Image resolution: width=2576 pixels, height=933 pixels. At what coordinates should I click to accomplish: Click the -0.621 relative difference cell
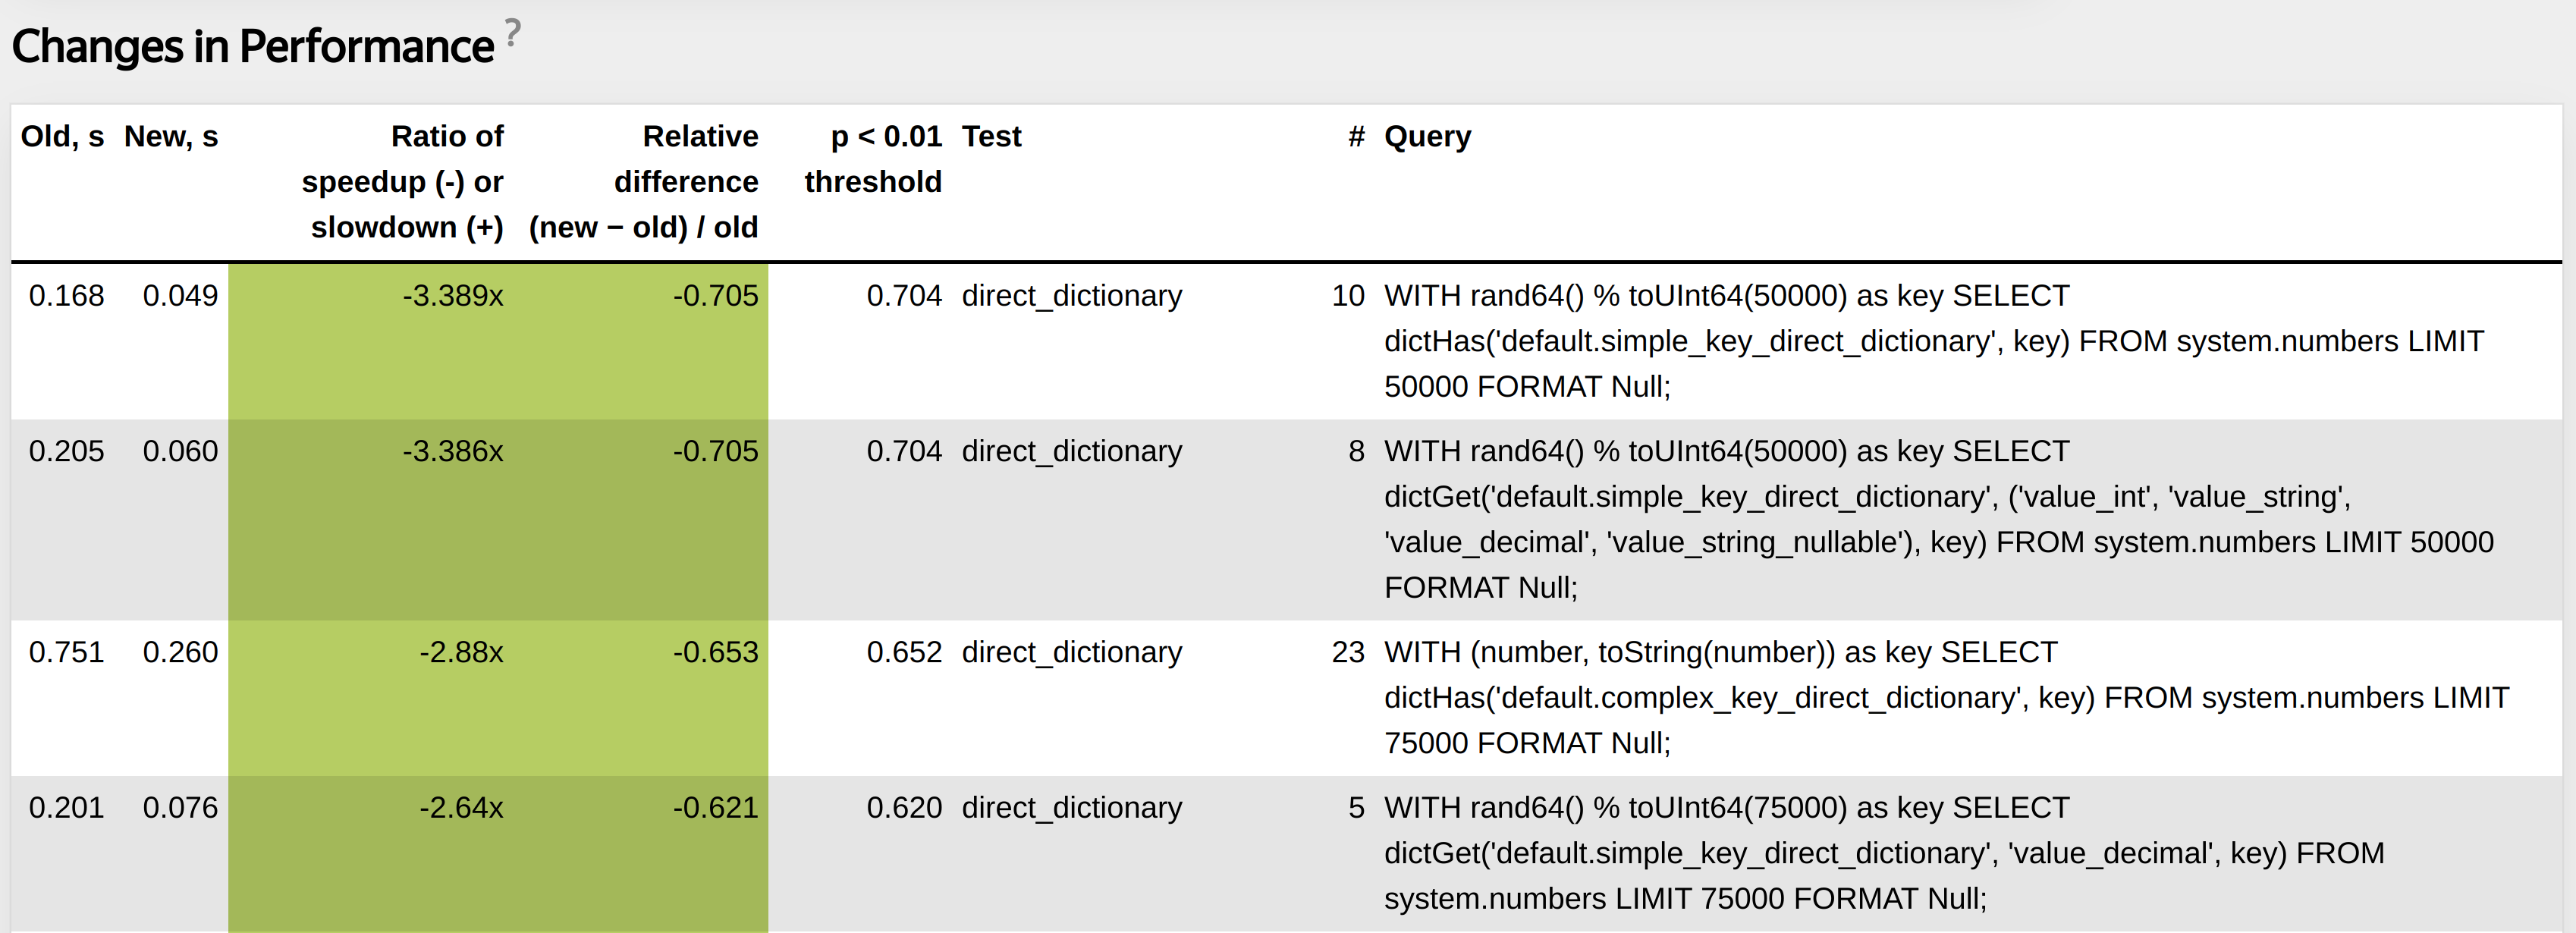(715, 808)
